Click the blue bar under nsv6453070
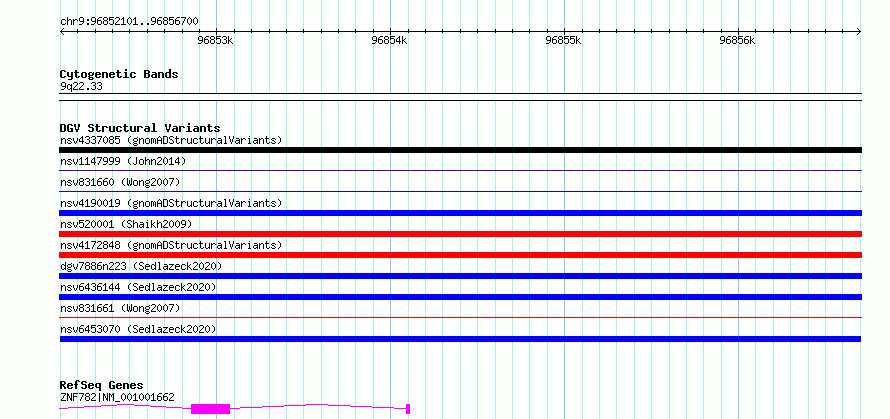This screenshot has height=419, width=890. tap(460, 339)
